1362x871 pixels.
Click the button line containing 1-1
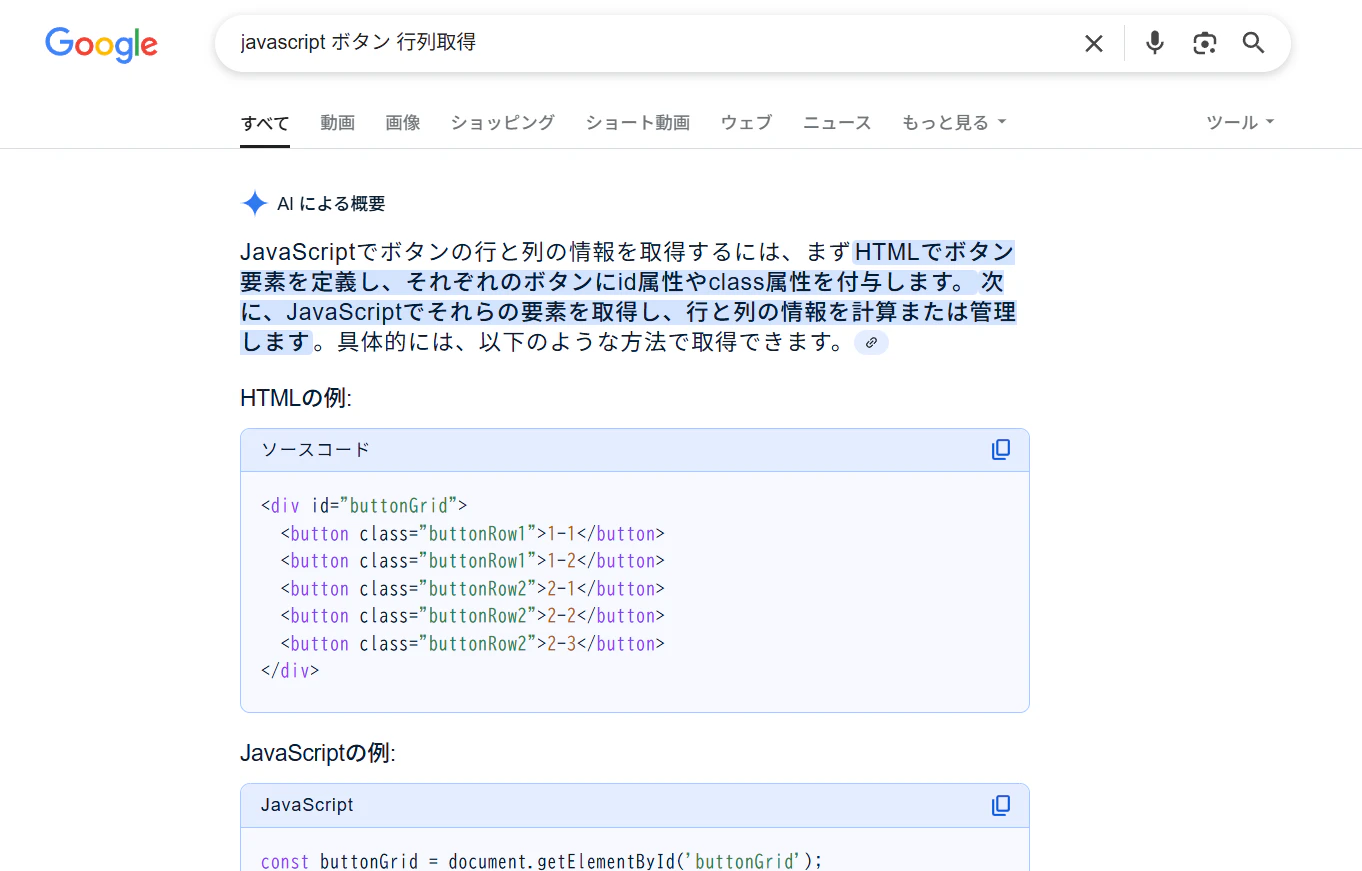tap(472, 533)
